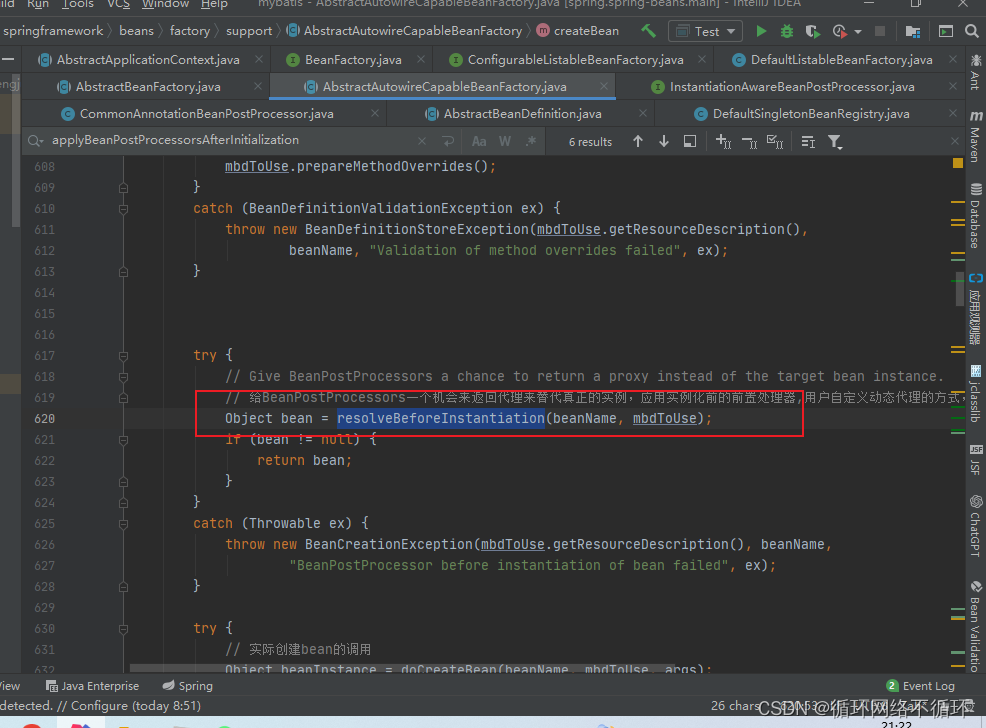Viewport: 986px width, 728px height.
Task: Expand the profiler options arrow
Action: tap(860, 31)
